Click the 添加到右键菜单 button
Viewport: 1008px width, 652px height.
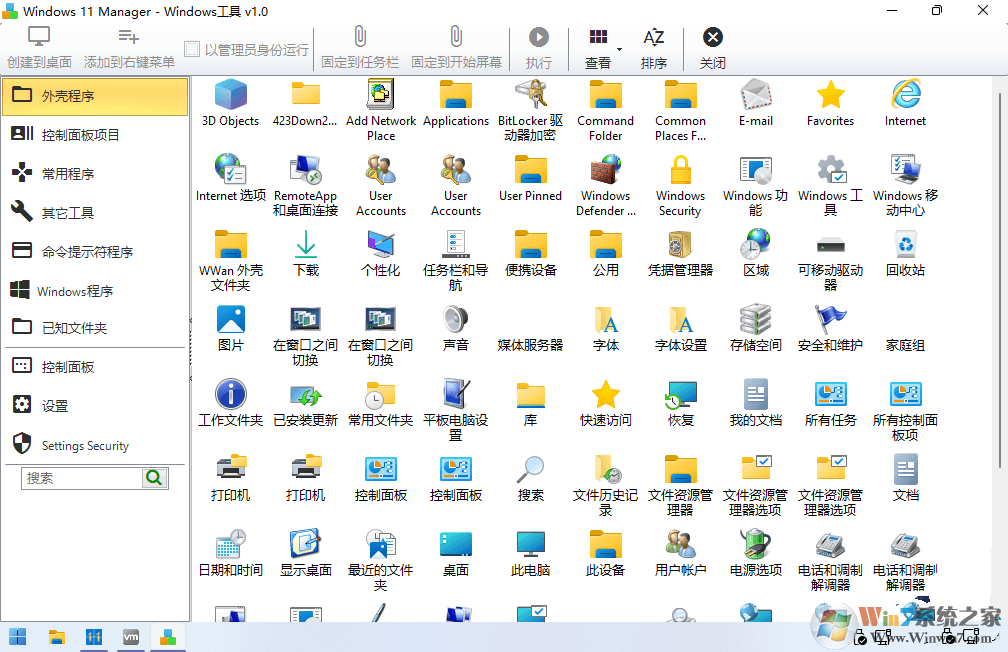pos(128,46)
